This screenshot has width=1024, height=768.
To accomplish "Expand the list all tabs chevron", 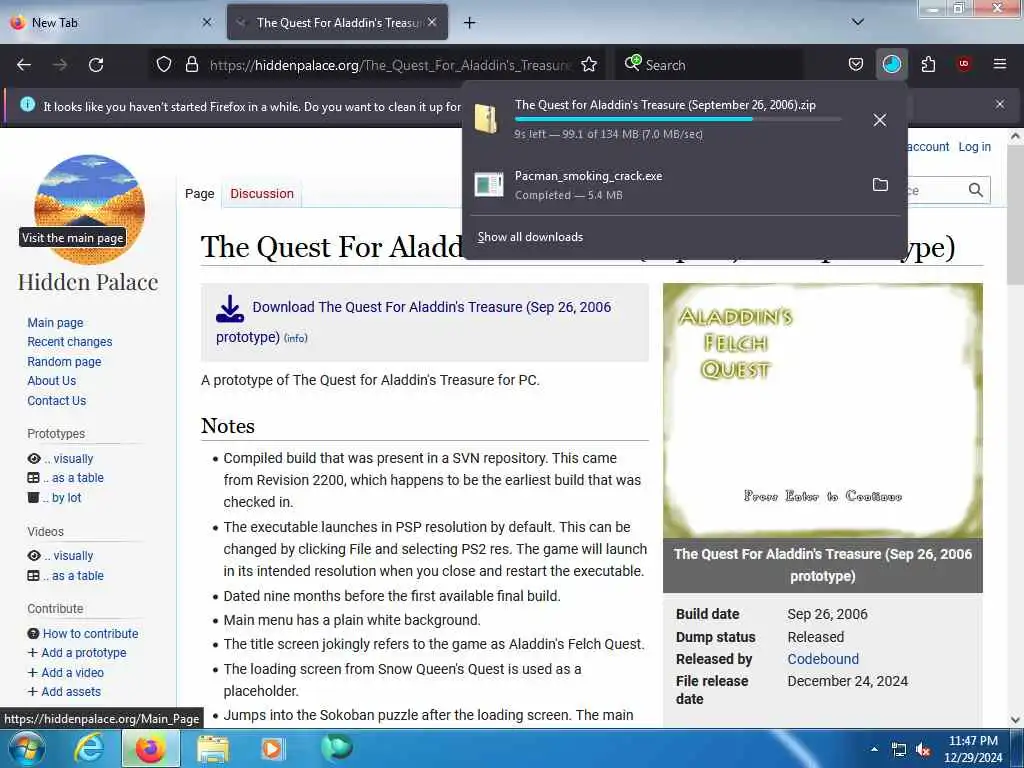I will pos(858,22).
